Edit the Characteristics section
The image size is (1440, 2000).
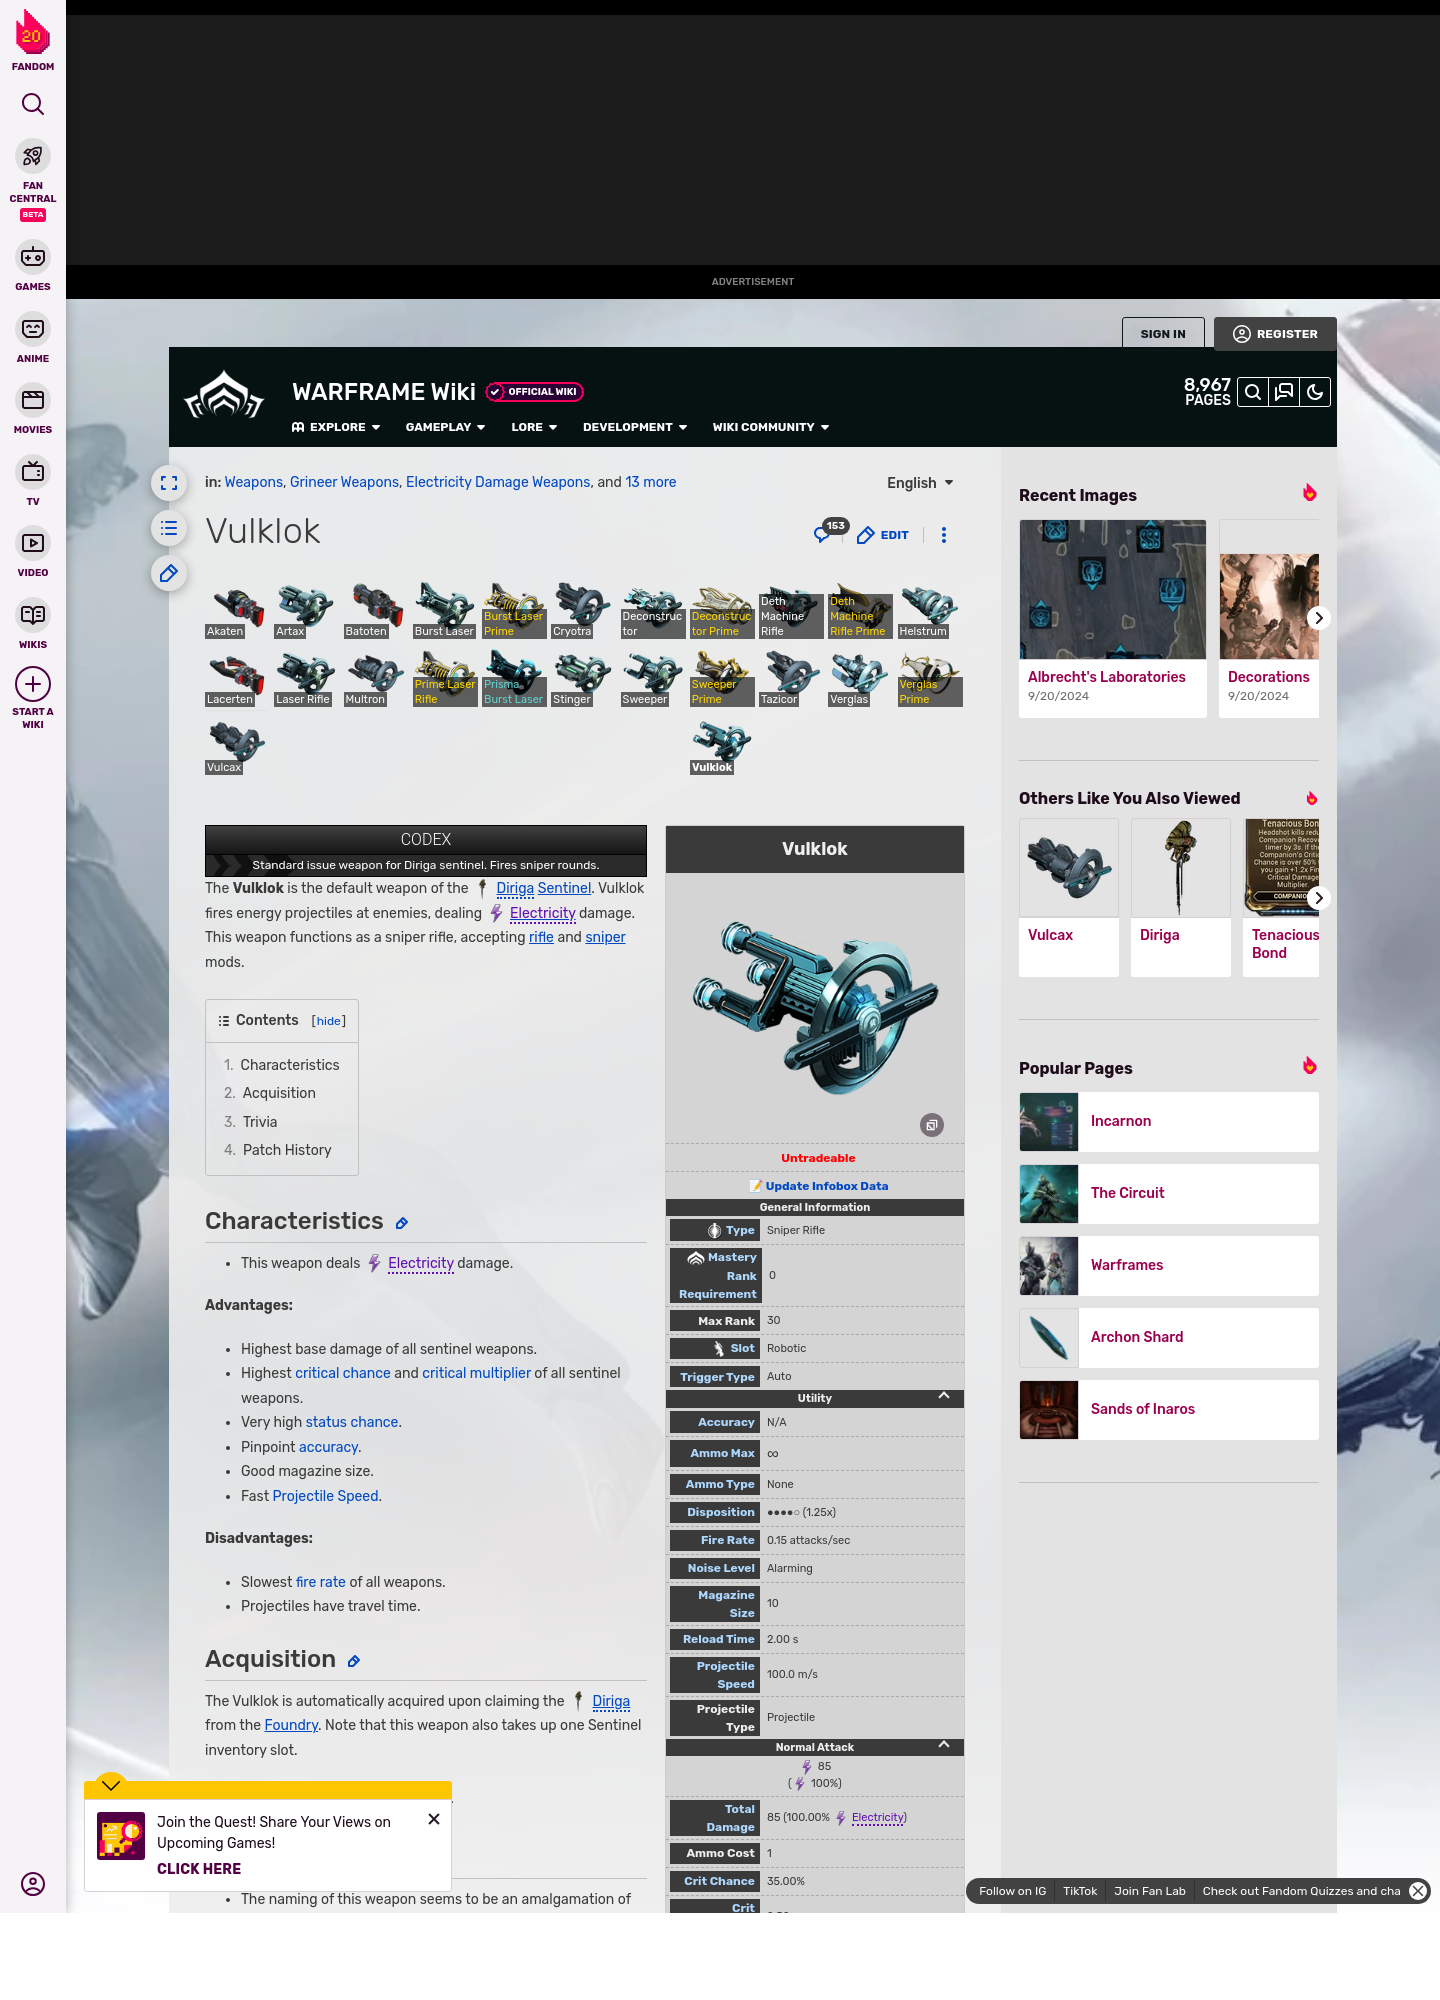[402, 1223]
